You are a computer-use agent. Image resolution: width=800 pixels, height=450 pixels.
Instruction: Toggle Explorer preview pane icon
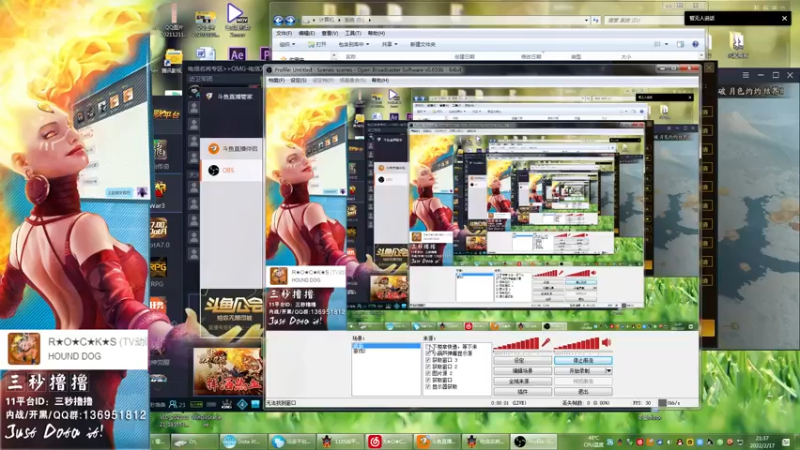click(x=680, y=44)
